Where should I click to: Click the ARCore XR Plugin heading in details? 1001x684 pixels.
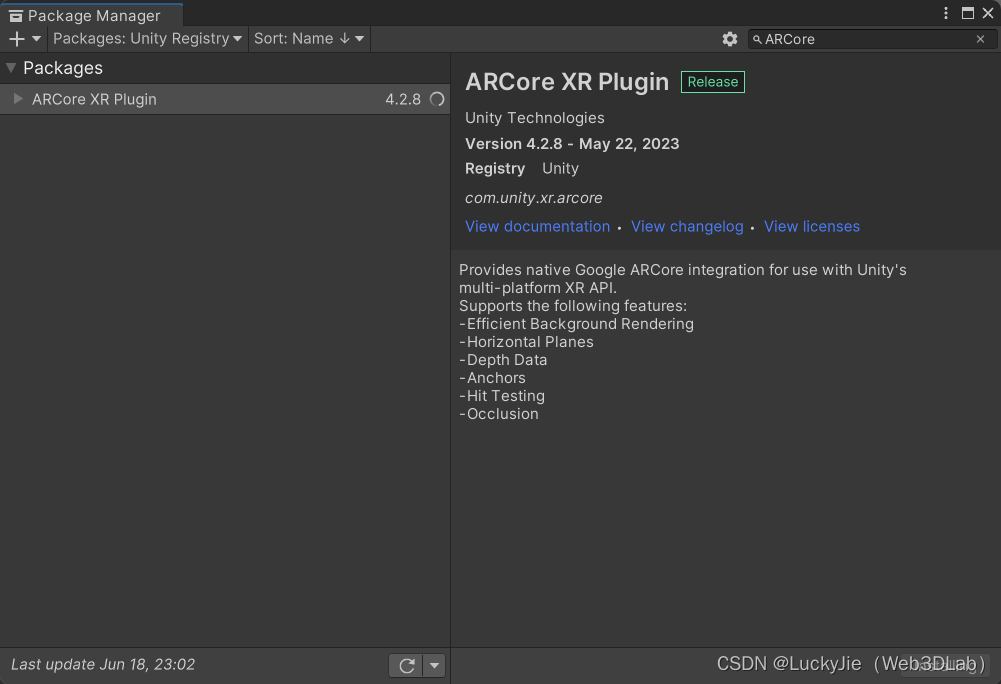click(x=567, y=82)
